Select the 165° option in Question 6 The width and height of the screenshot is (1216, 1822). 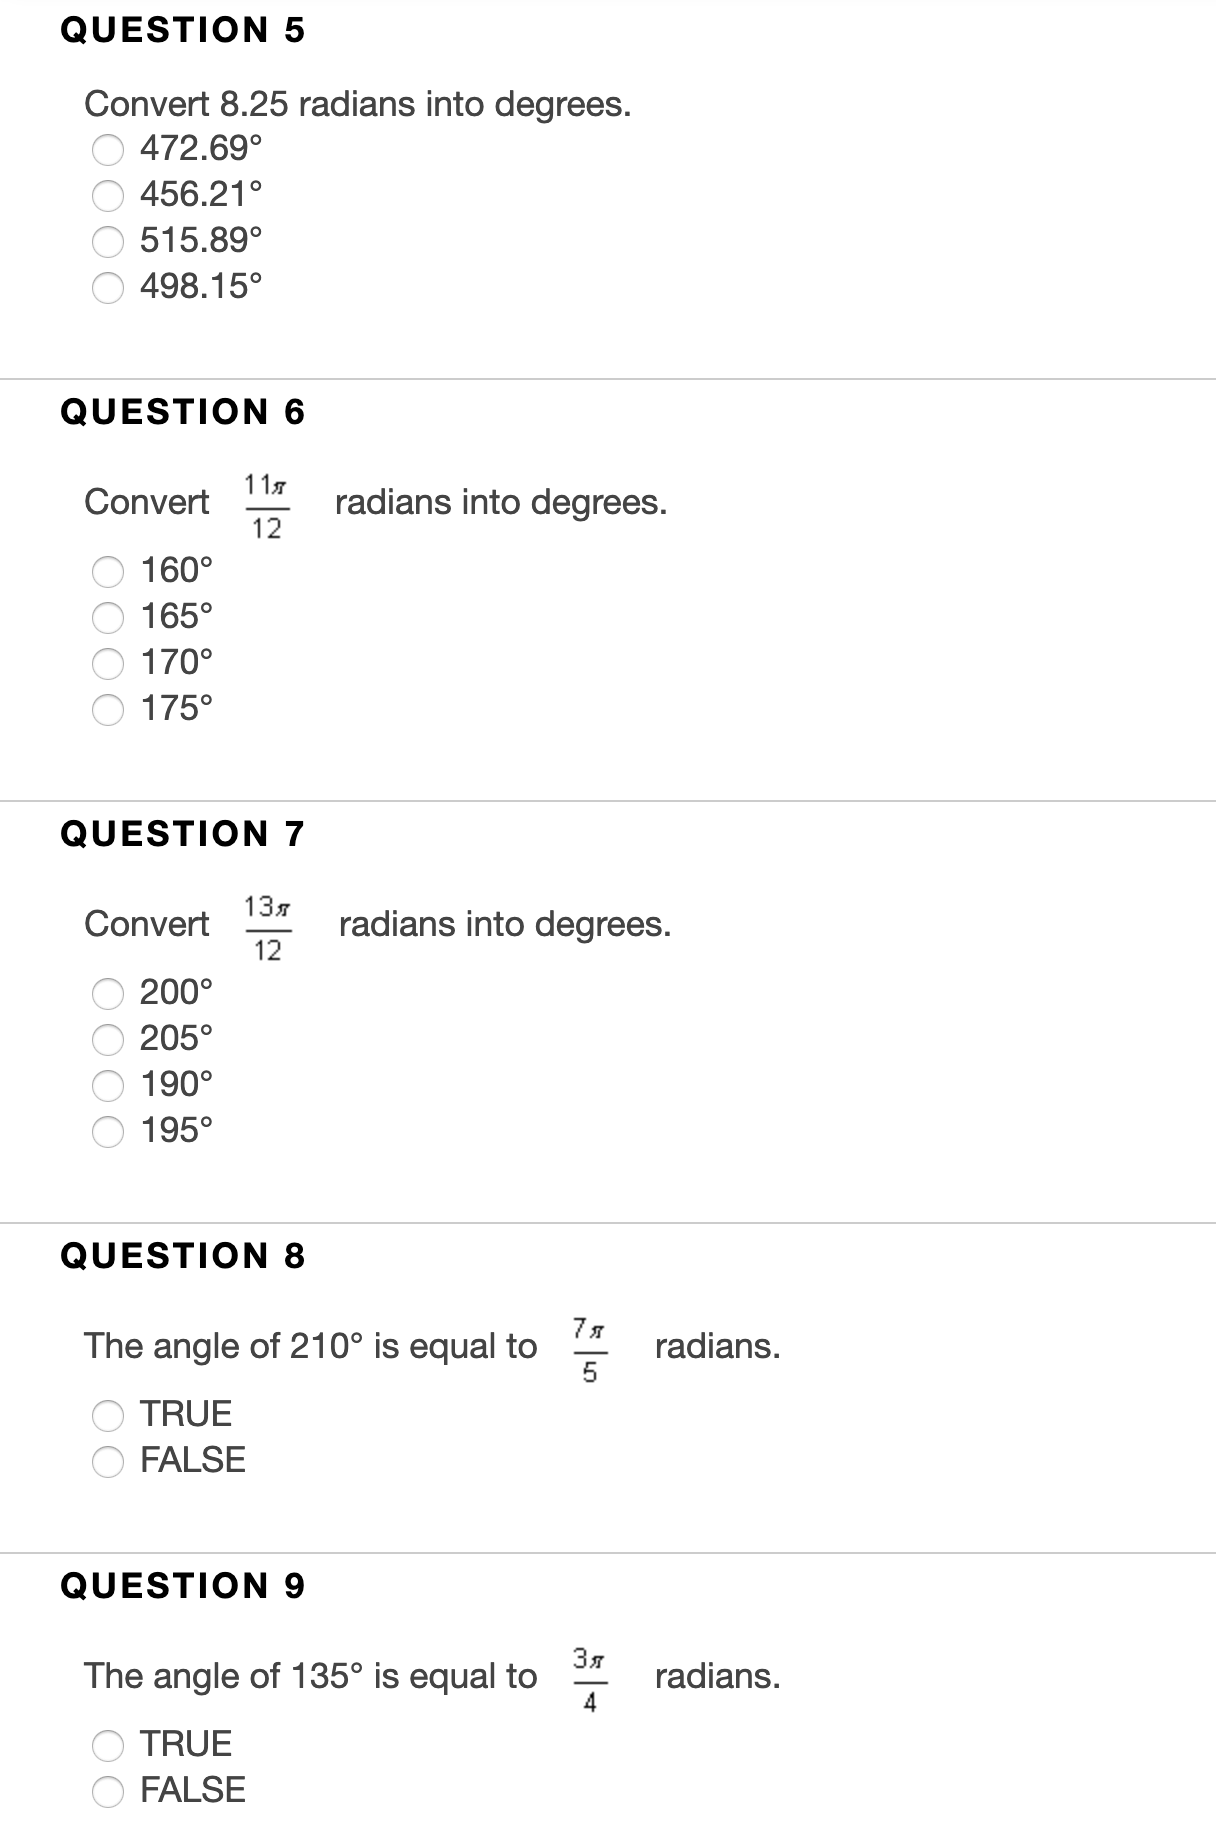click(108, 618)
